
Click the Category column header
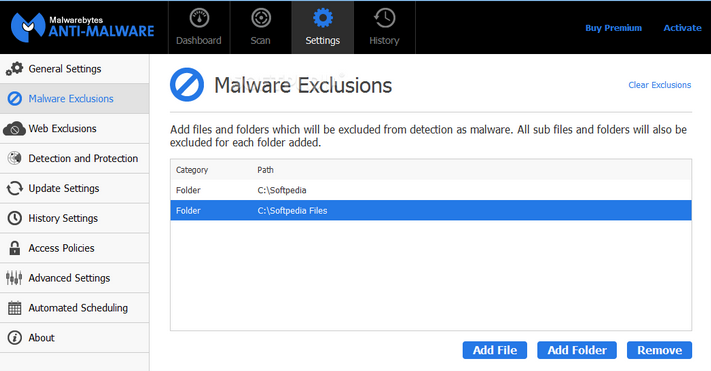click(x=192, y=170)
